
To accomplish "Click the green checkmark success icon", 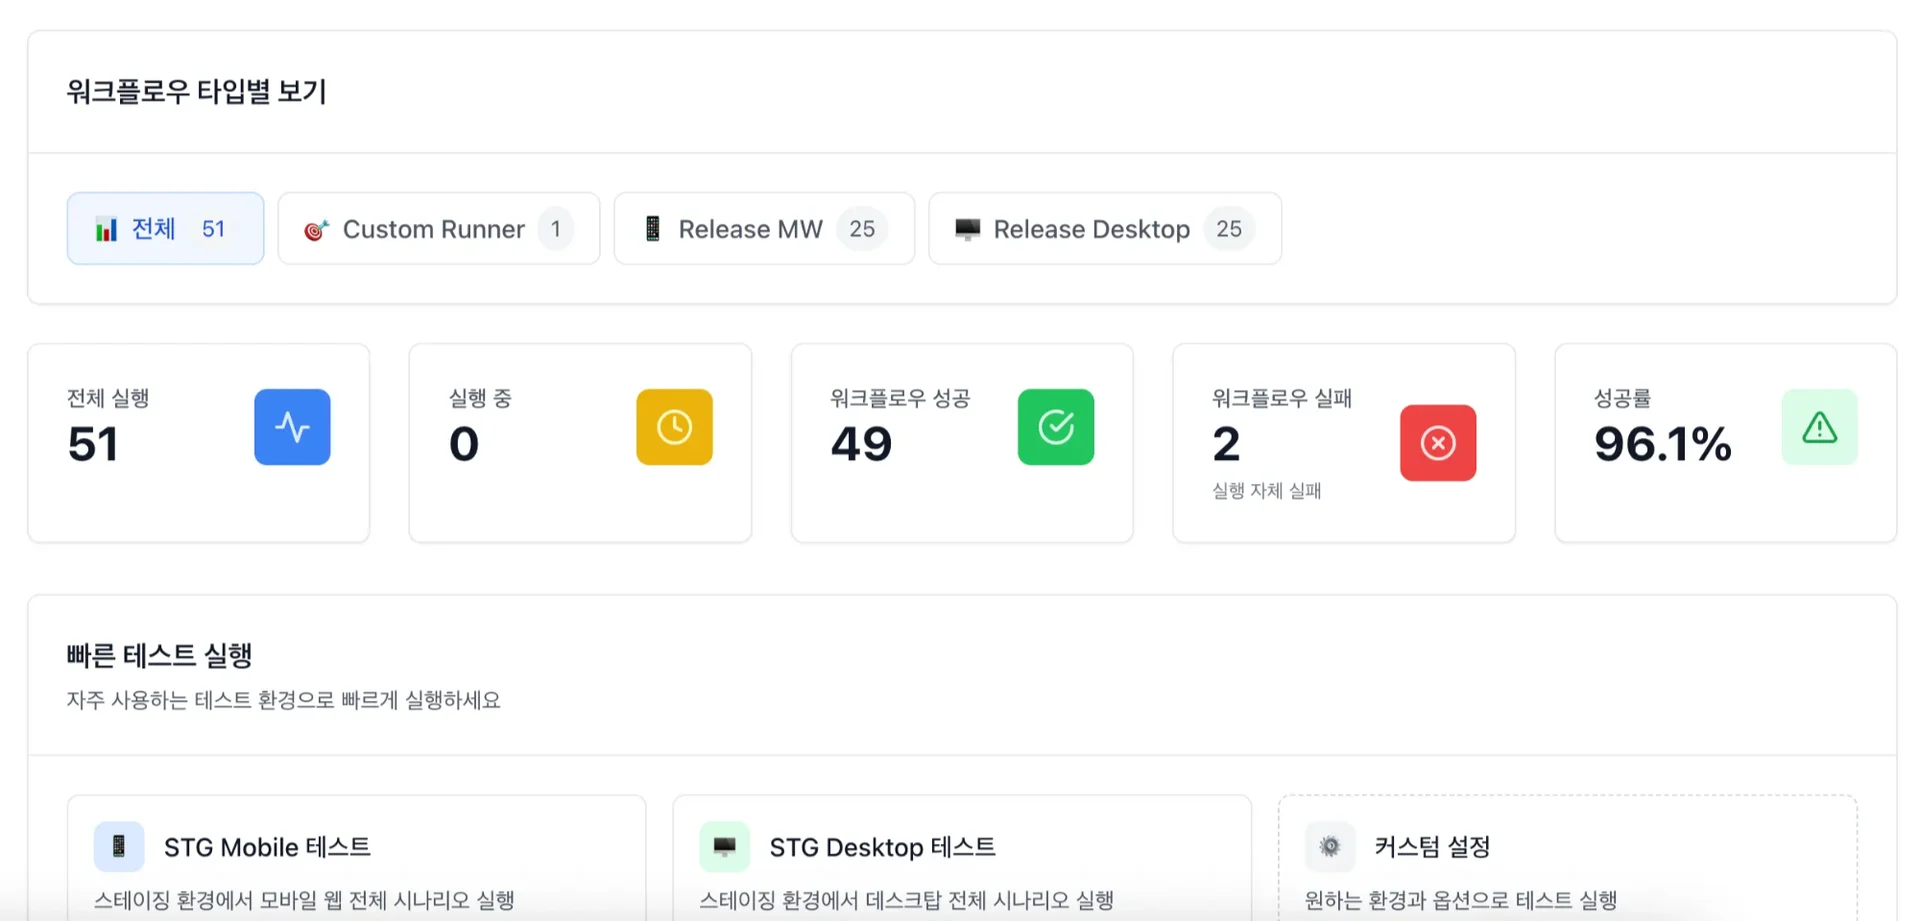I will tap(1055, 427).
